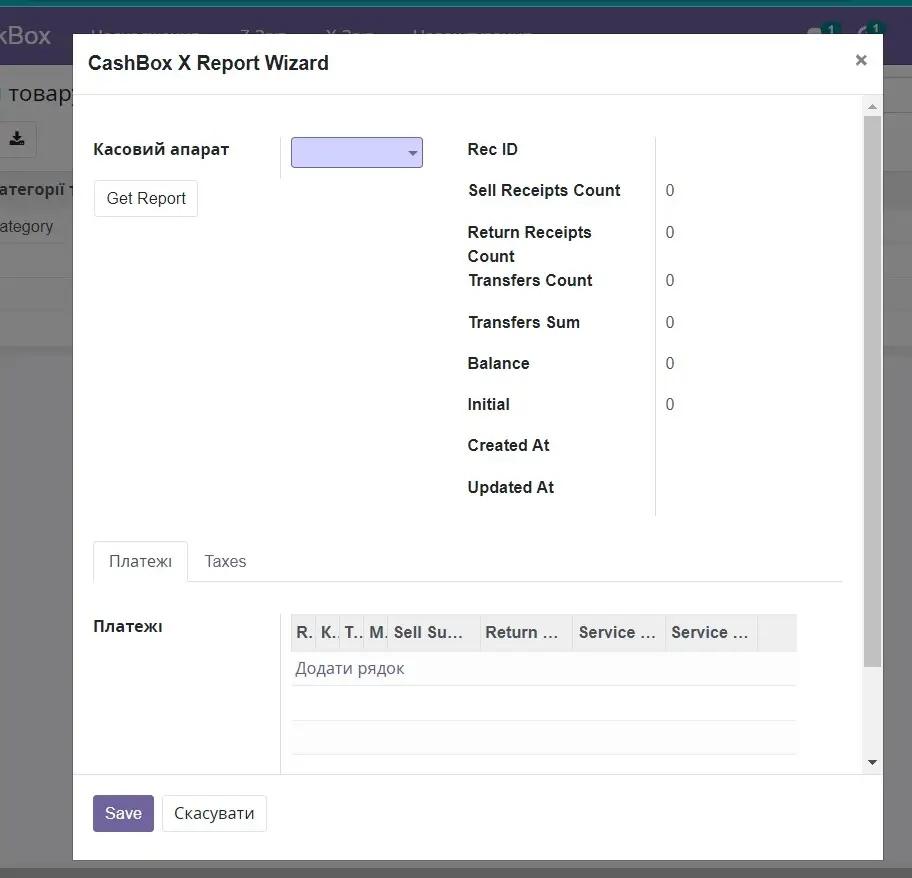The height and width of the screenshot is (878, 912).
Task: Click the last Service column header
Action: click(710, 632)
